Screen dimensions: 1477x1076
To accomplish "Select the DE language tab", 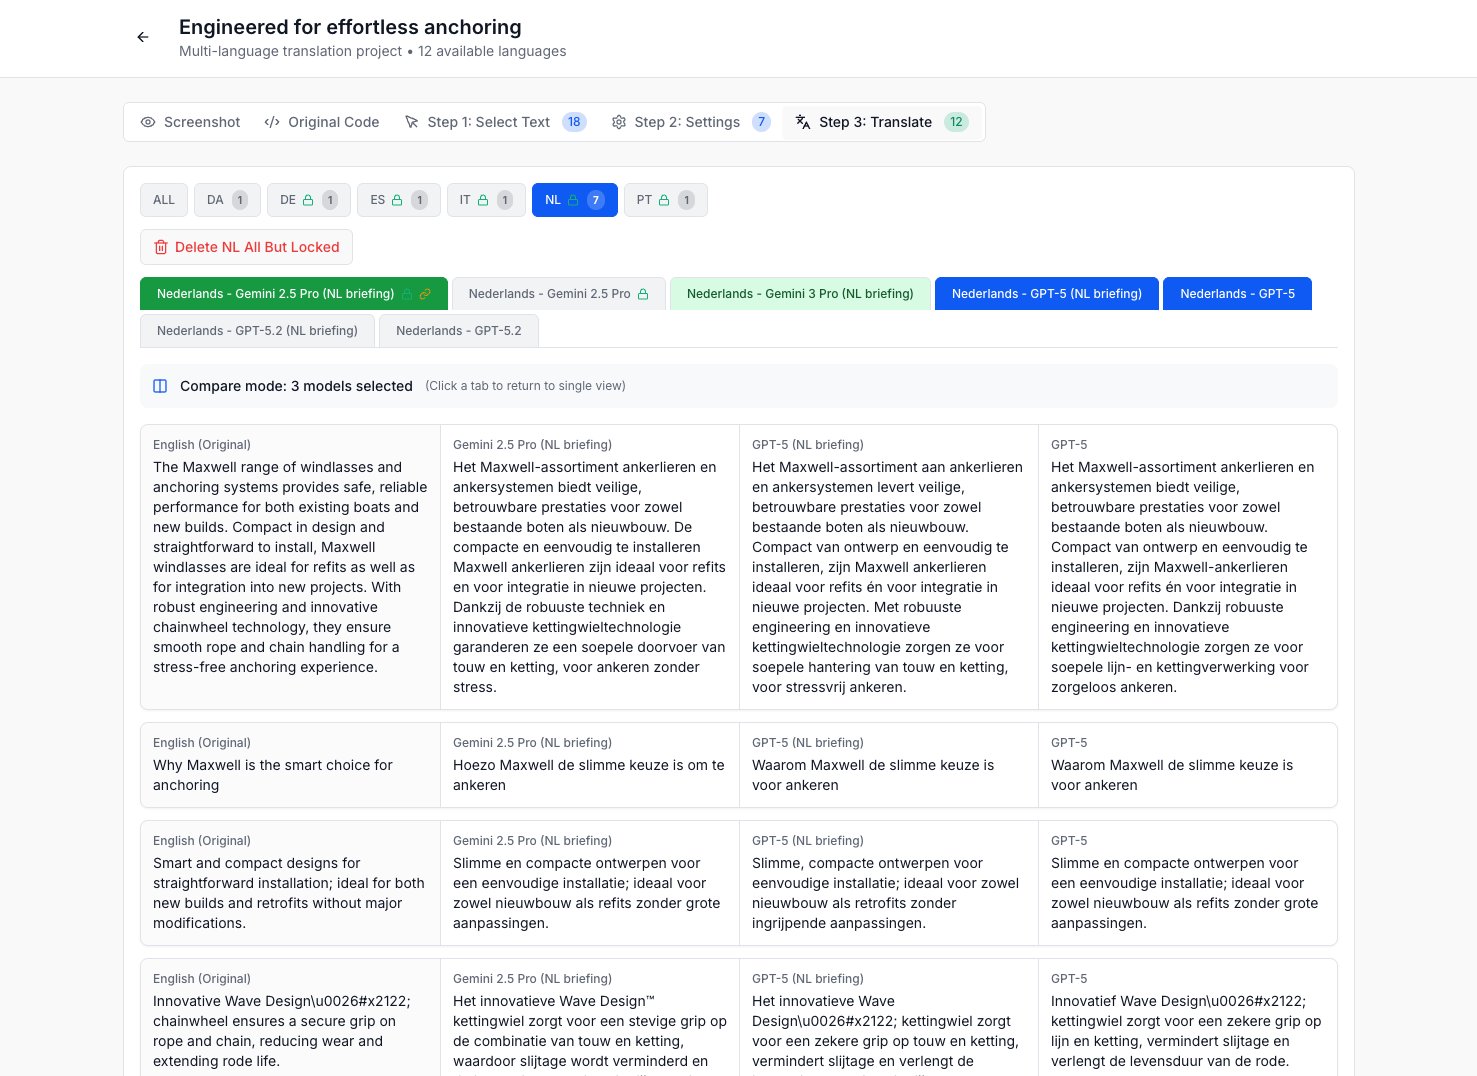I will 309,200.
